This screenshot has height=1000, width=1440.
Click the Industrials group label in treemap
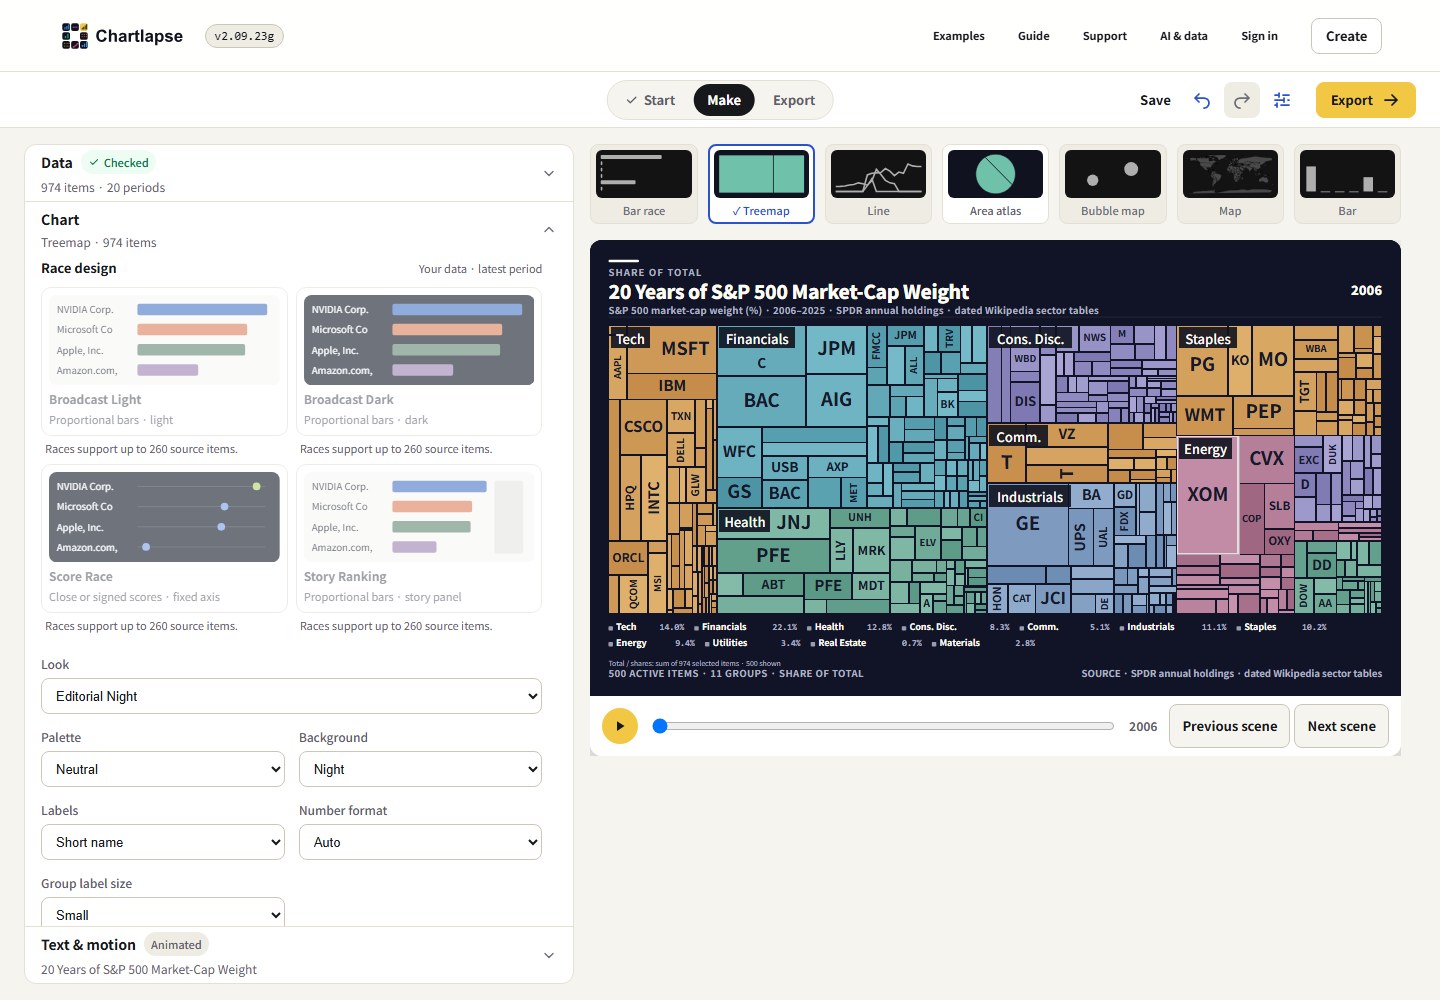(x=1029, y=497)
